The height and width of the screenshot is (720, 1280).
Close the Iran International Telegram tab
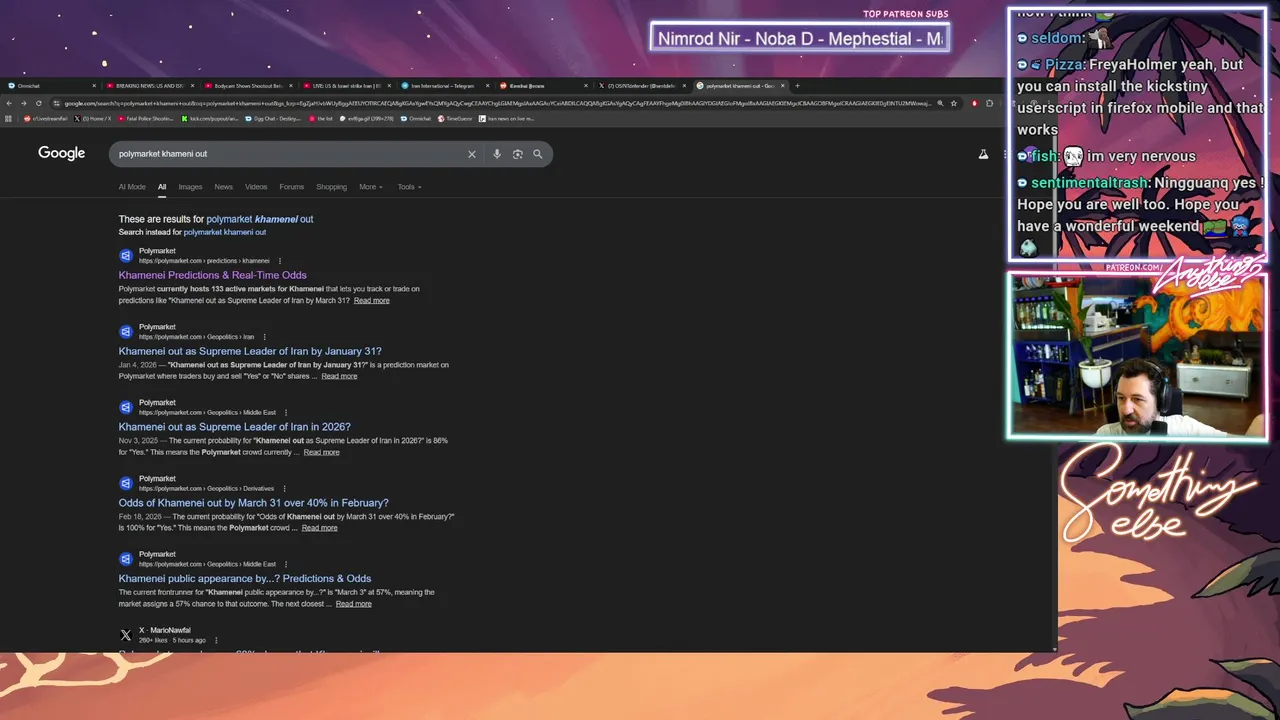tap(488, 86)
